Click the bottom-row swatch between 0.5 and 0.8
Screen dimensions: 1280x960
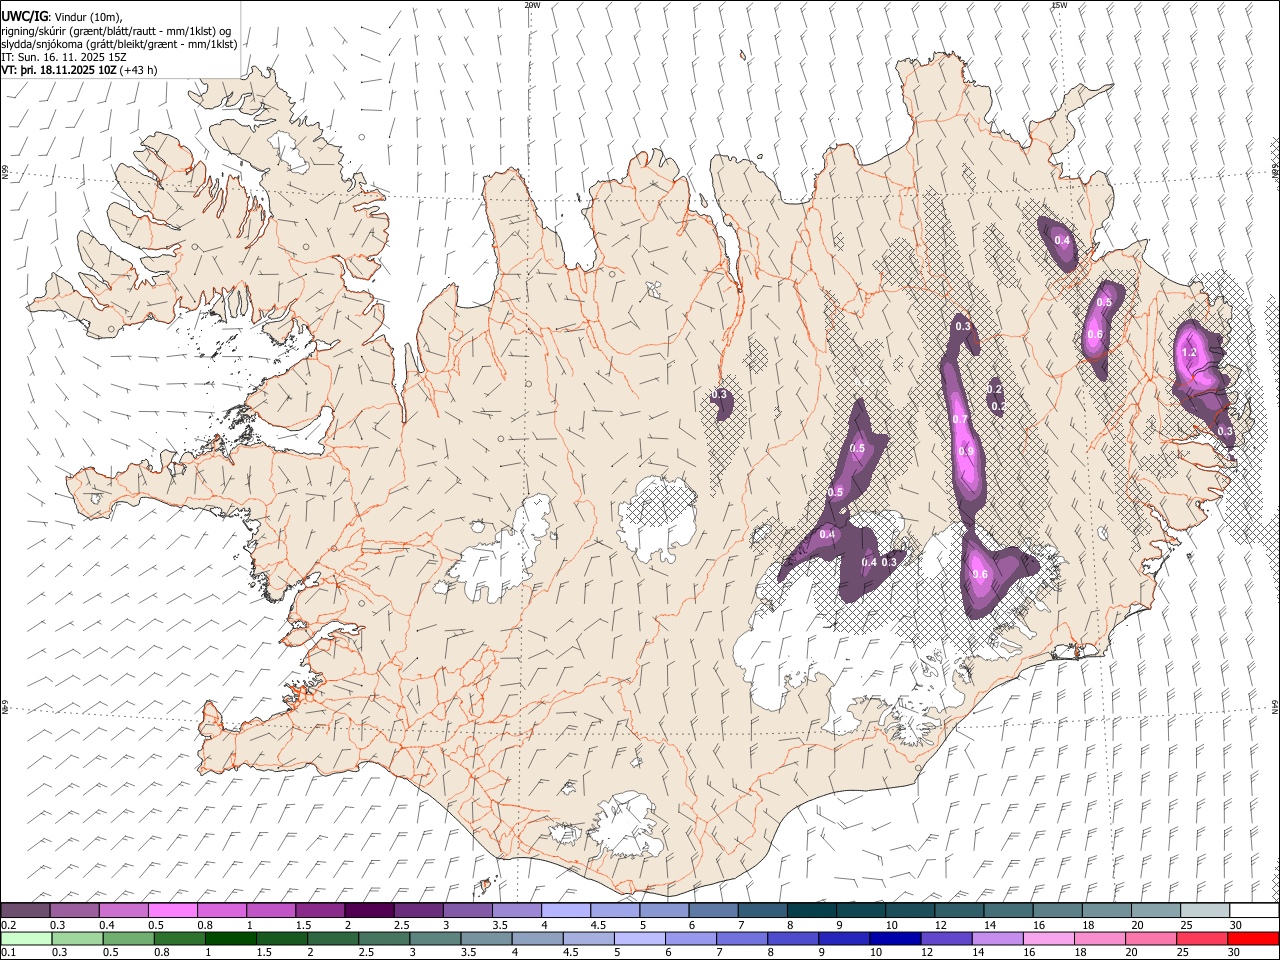129,939
